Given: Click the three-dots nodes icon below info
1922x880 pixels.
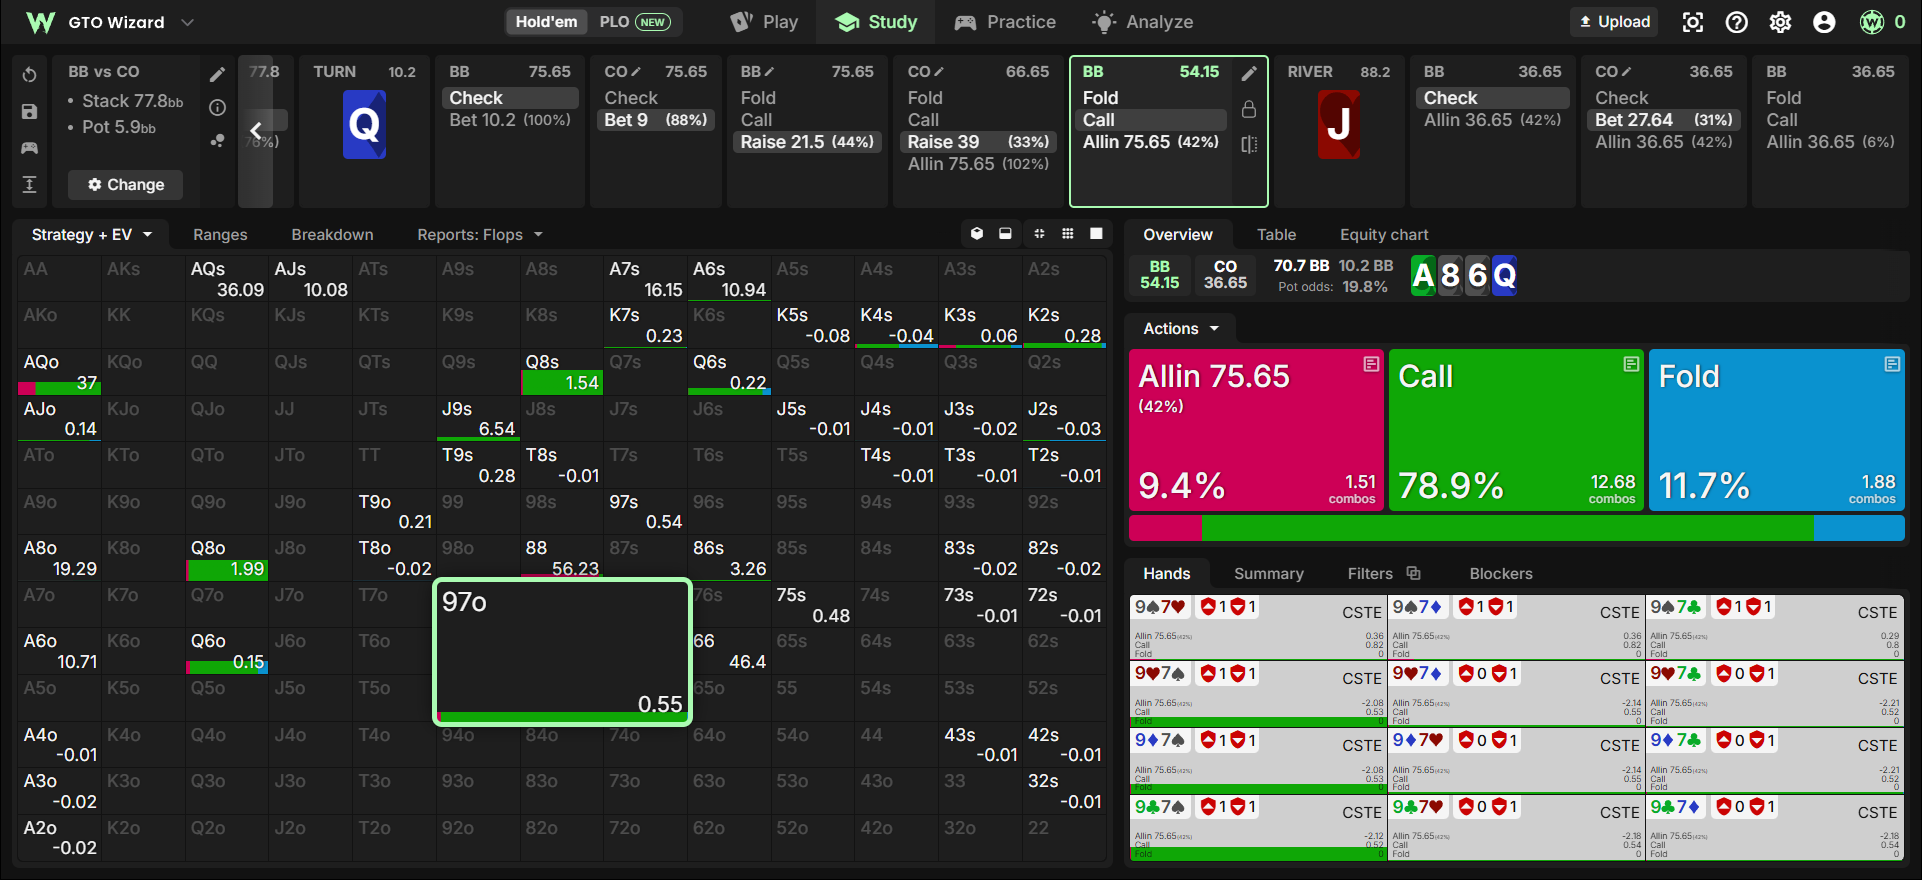Looking at the screenshot, I should point(217,141).
